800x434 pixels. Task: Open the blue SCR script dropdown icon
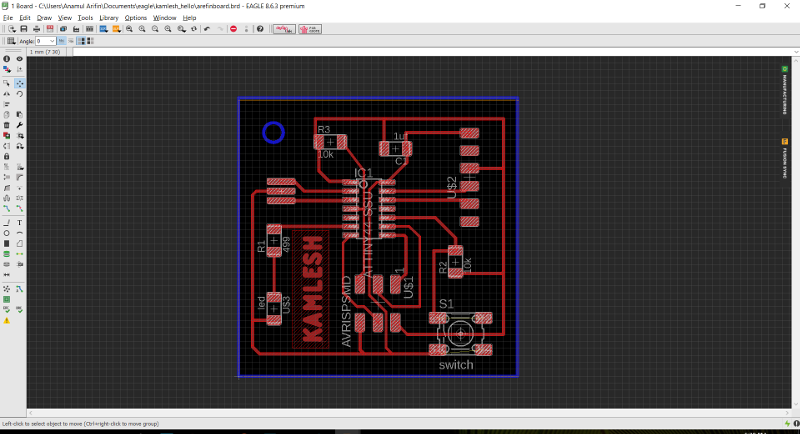pos(104,29)
